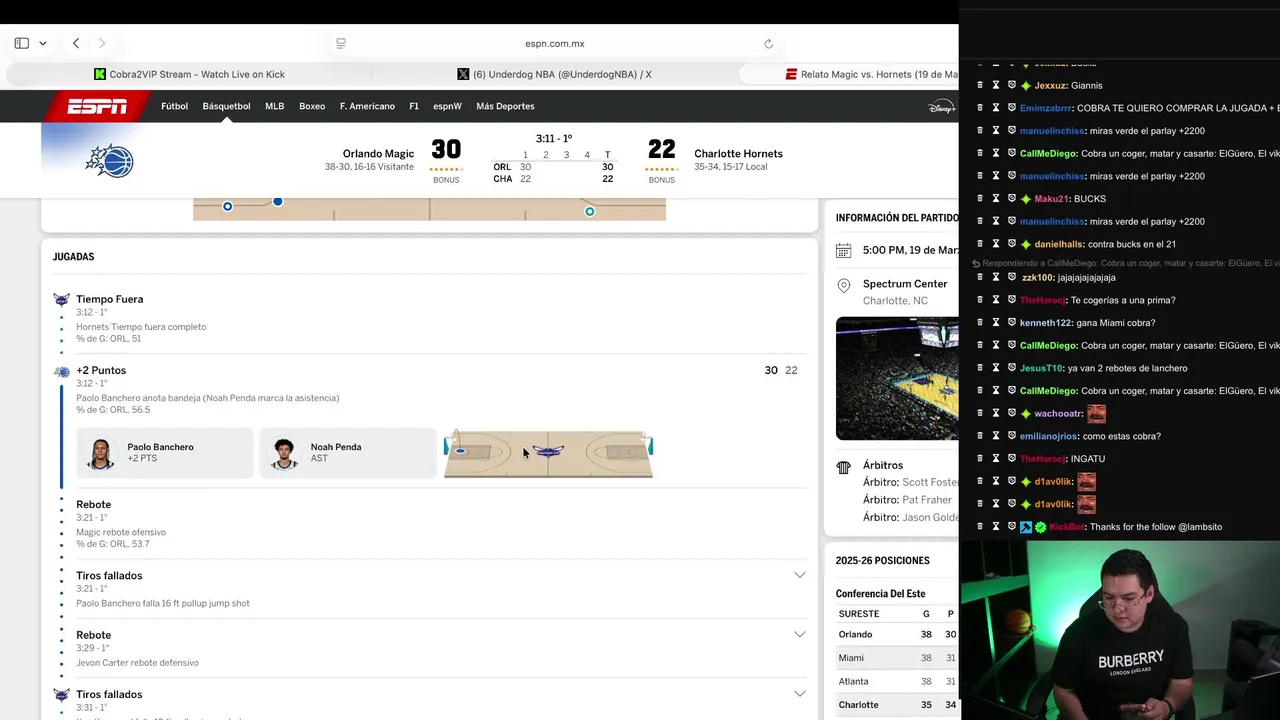The image size is (1280, 720).
Task: Show the Safari sidebar
Action: 21,43
